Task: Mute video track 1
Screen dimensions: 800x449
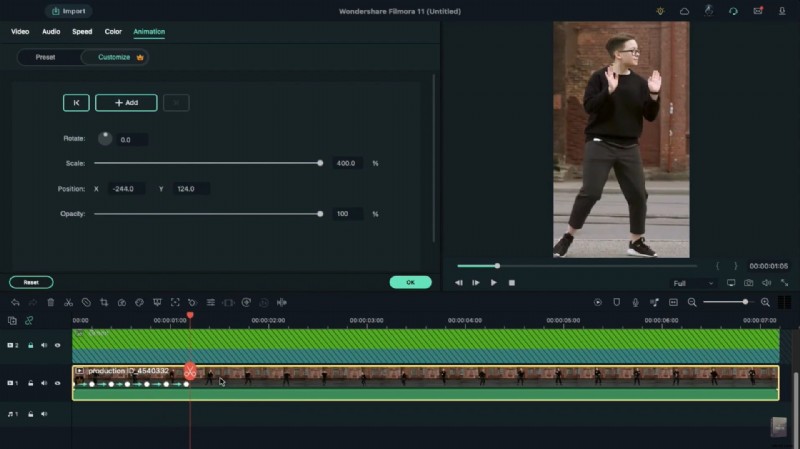Action: (44, 383)
